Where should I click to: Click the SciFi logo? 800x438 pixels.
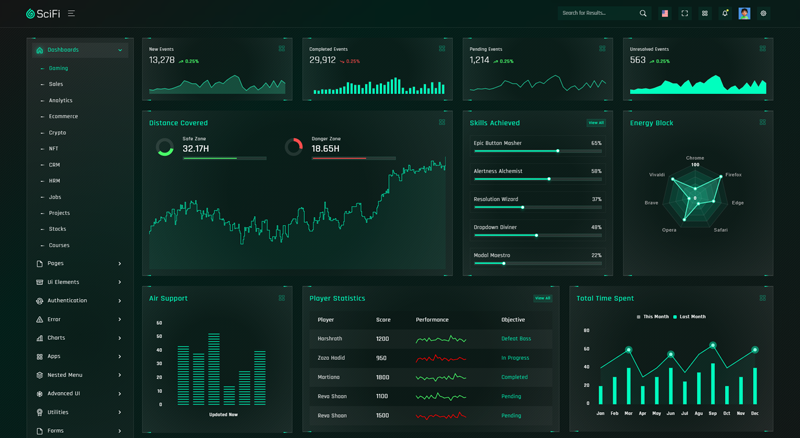coord(43,14)
